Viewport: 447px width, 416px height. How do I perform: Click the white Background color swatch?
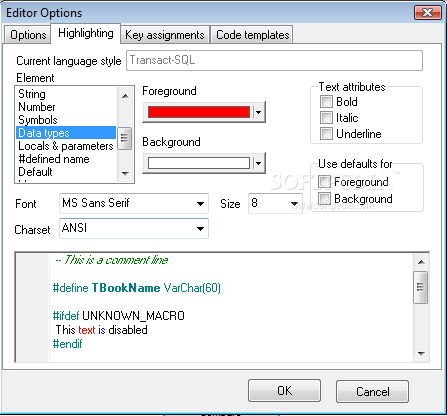coord(199,163)
